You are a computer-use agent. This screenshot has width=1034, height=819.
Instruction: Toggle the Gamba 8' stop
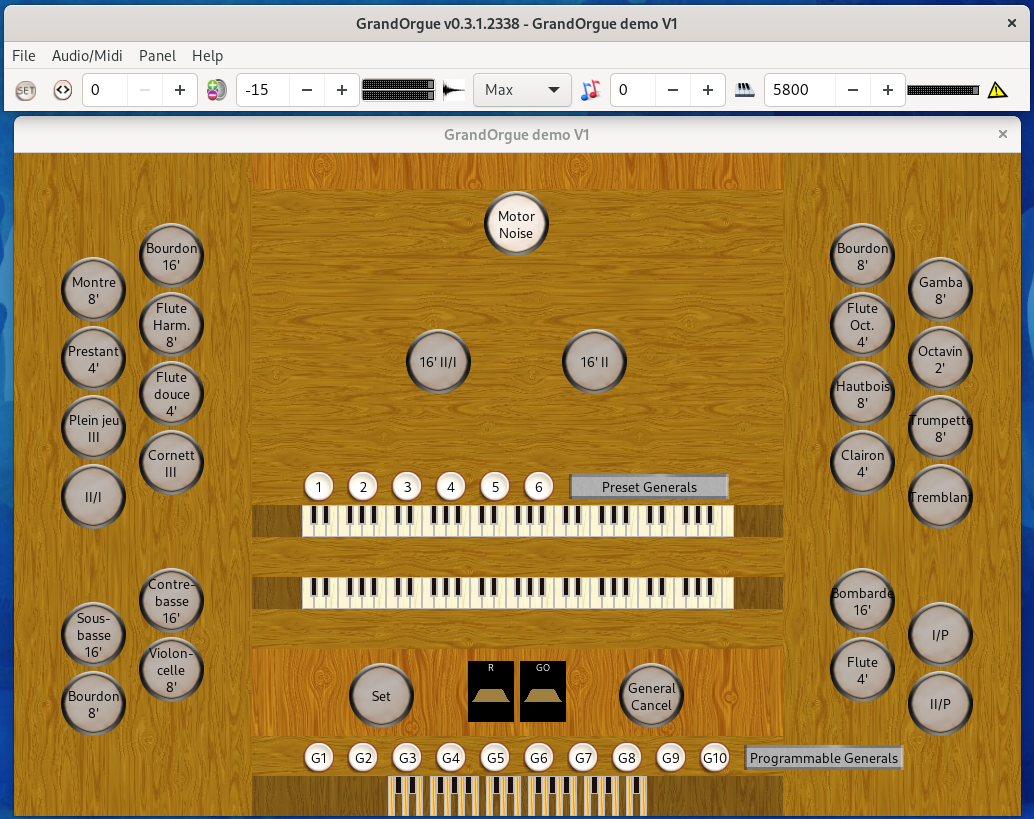tap(940, 290)
